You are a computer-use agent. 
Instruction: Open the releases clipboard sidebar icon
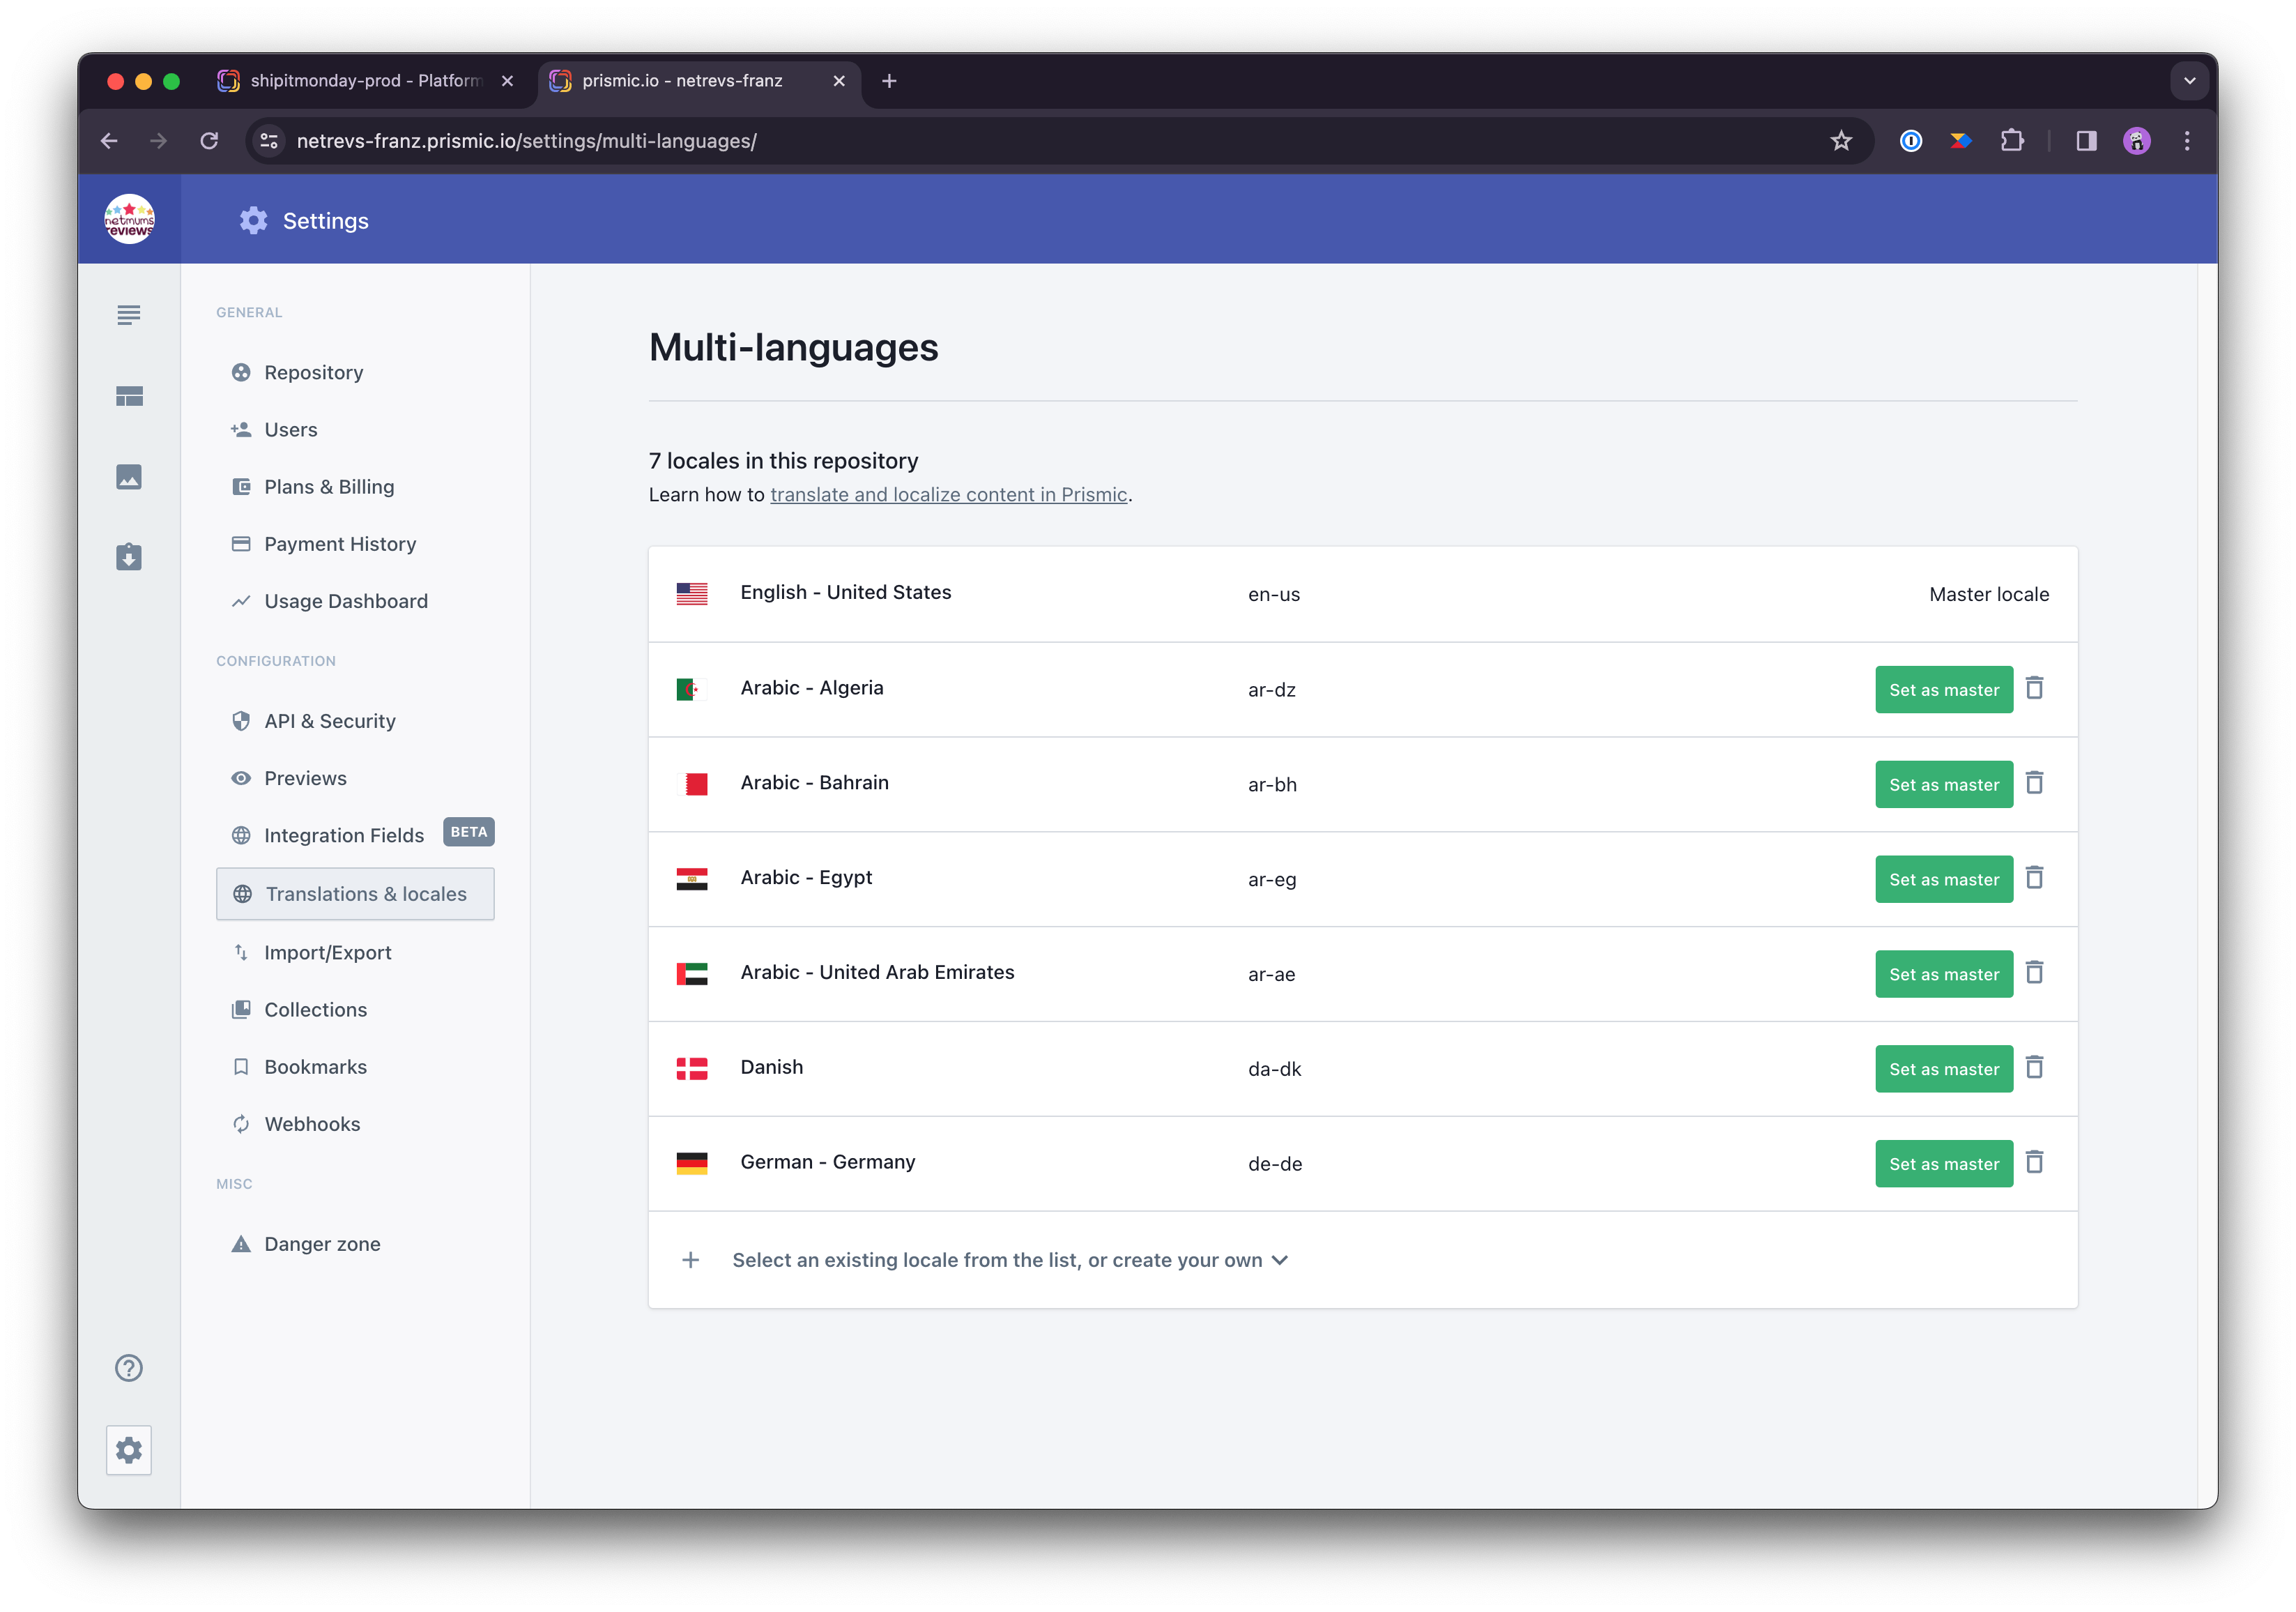129,557
